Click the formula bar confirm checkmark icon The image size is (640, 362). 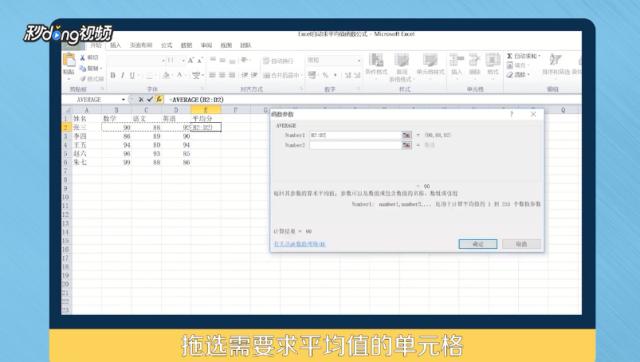pyautogui.click(x=150, y=99)
